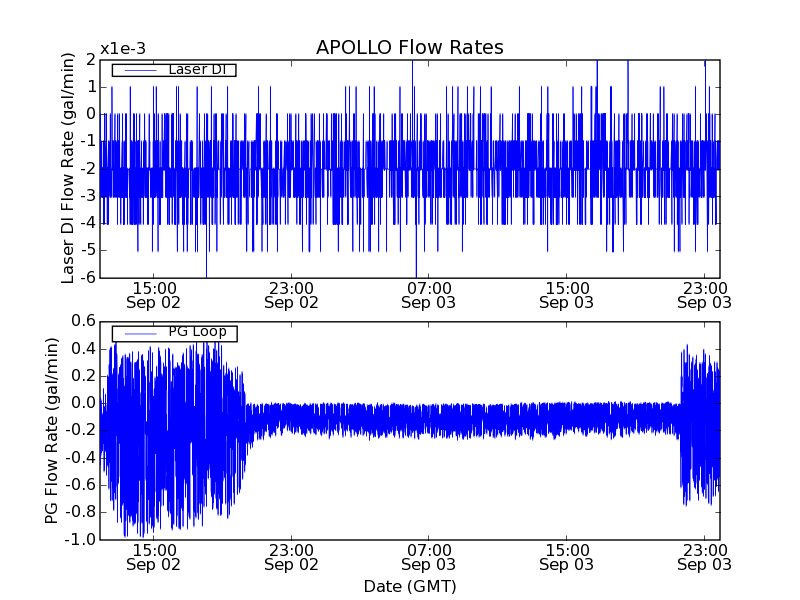Click y-tick label 1 on Laser DI plot
Image resolution: width=800 pixels, height=600 pixels.
[92, 87]
